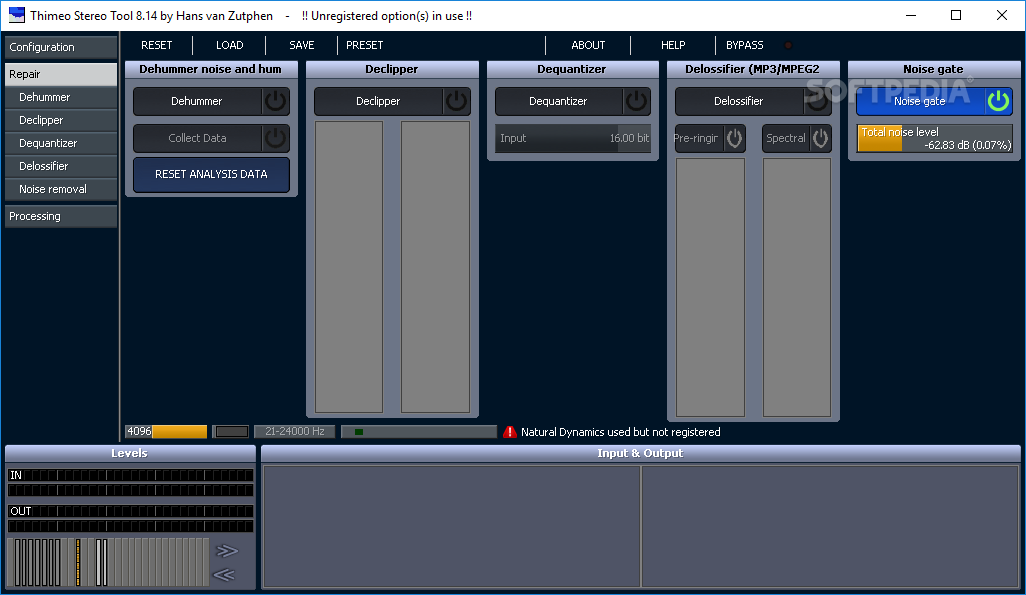Adjust the Input 16.00 bit slider
The image size is (1026, 595).
[573, 138]
